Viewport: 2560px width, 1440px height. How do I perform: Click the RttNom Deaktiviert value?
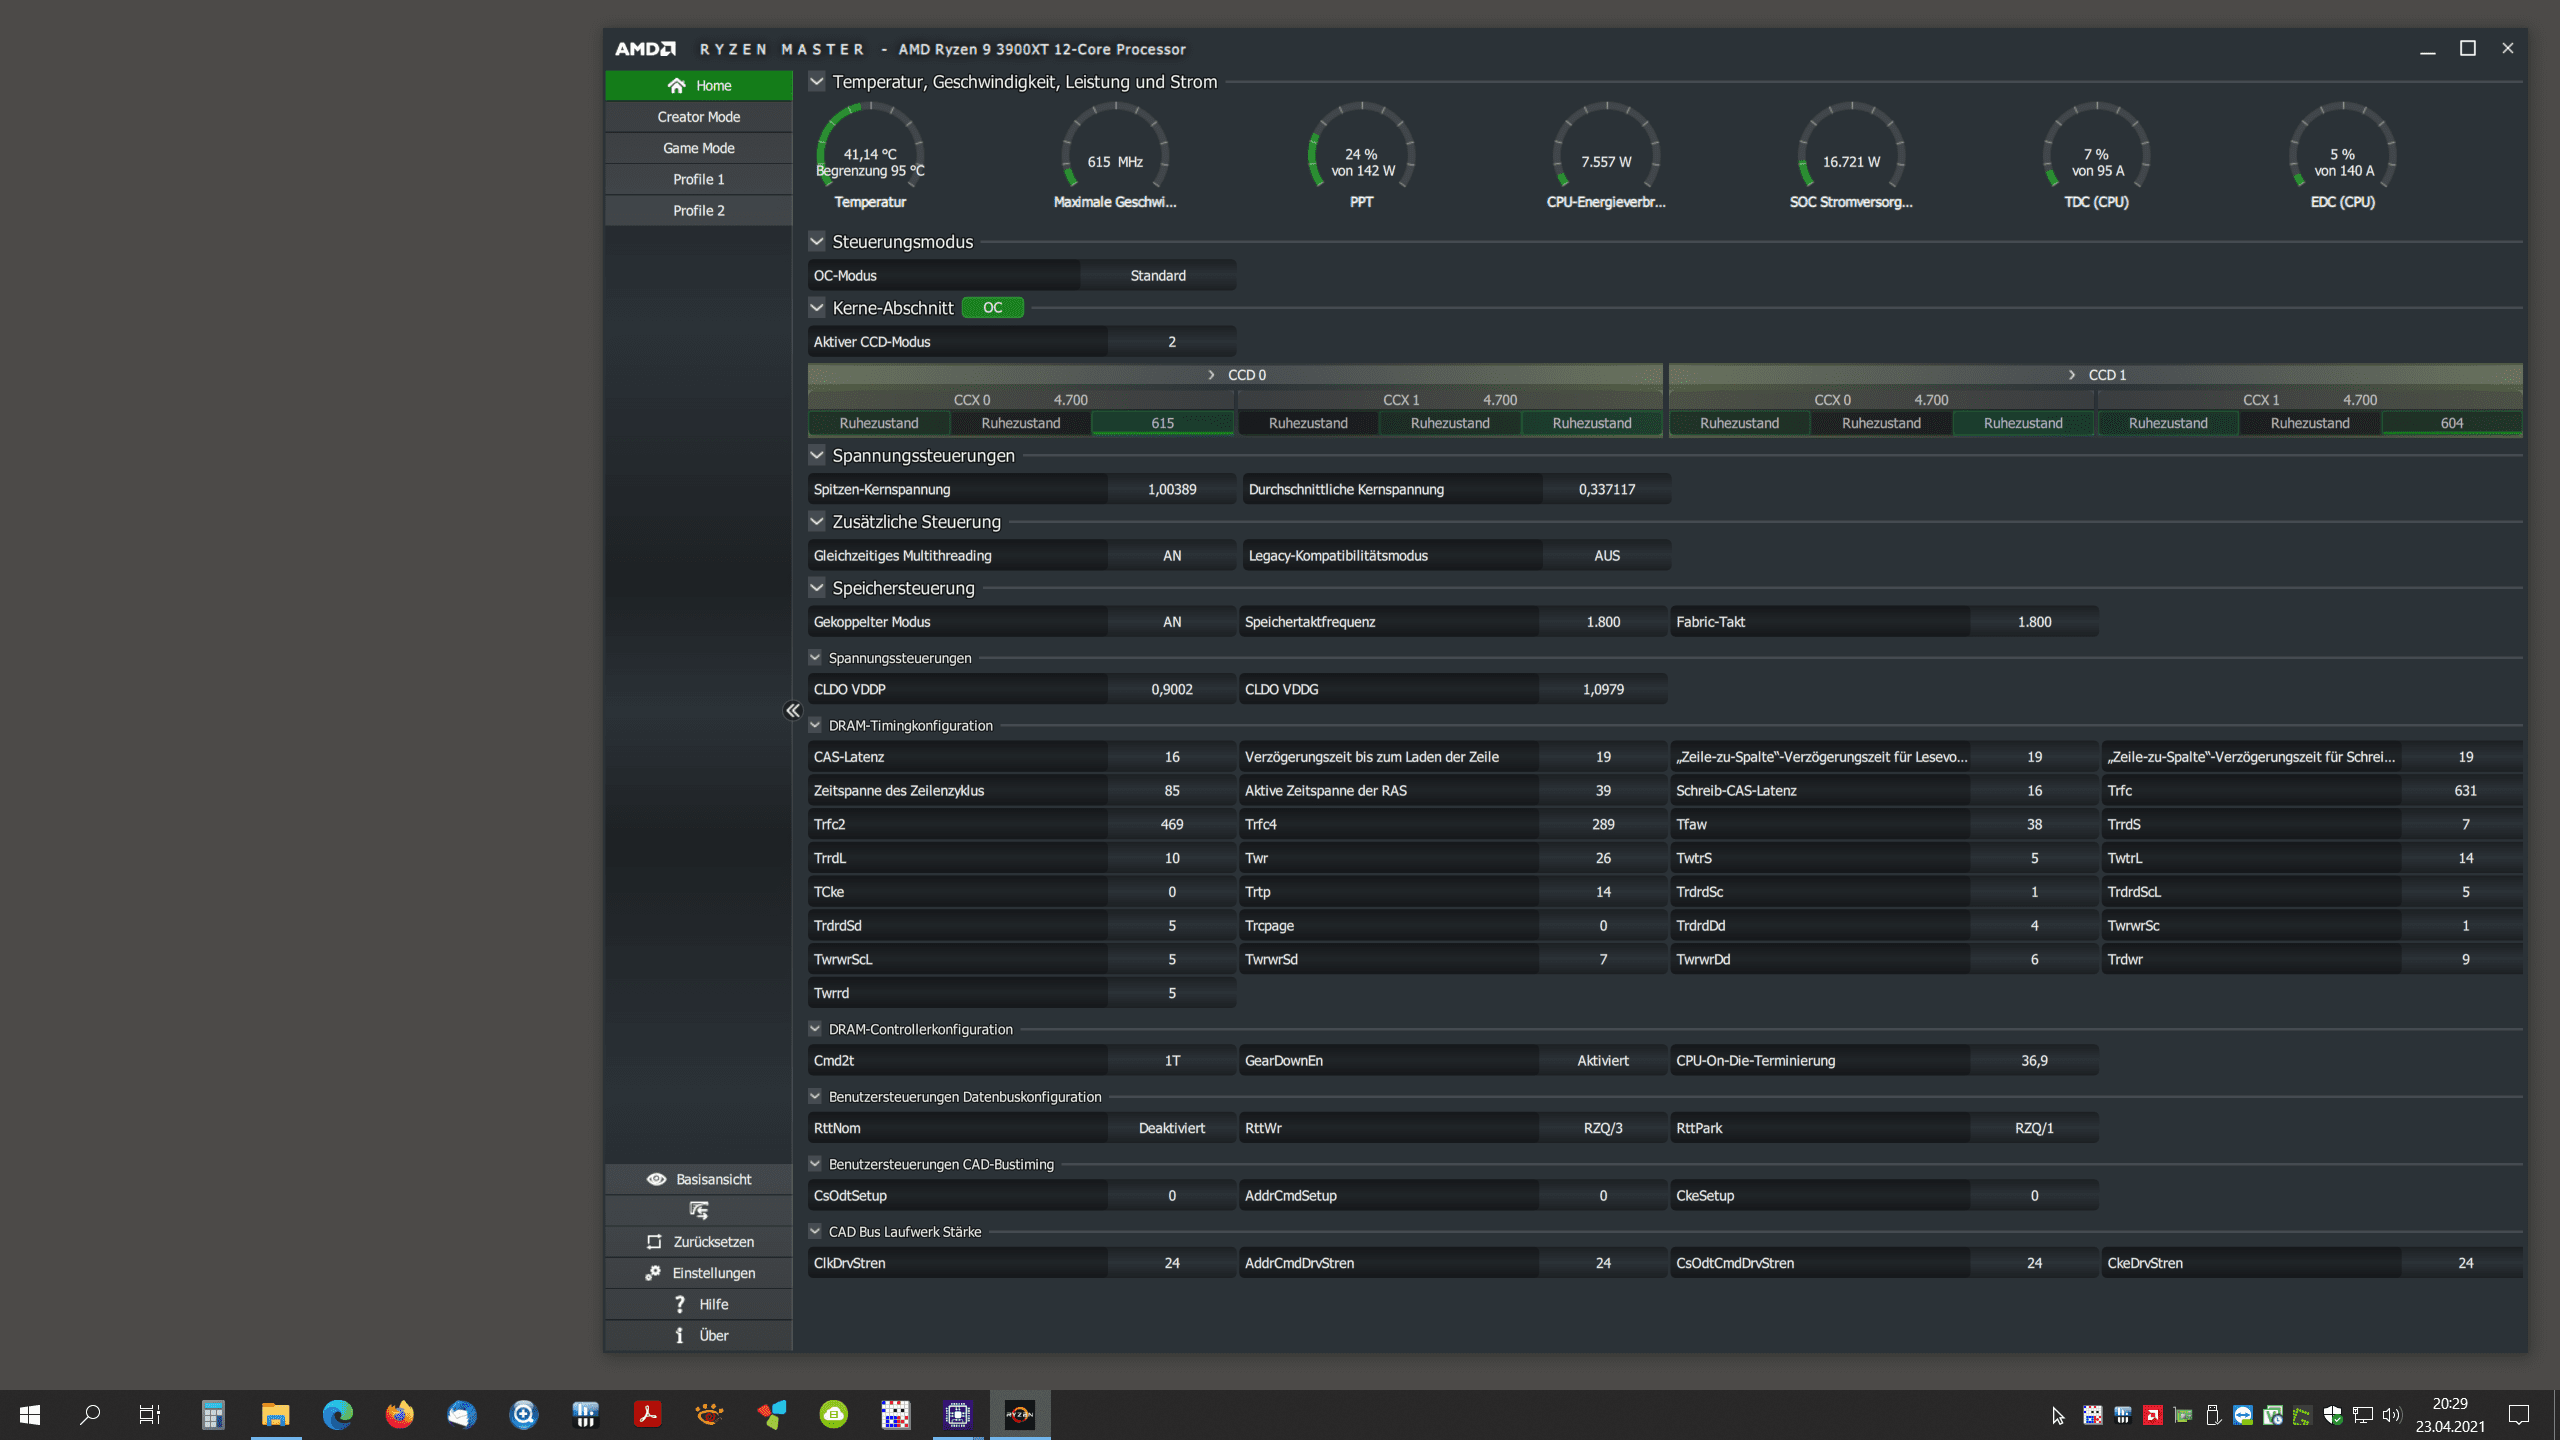1172,1128
